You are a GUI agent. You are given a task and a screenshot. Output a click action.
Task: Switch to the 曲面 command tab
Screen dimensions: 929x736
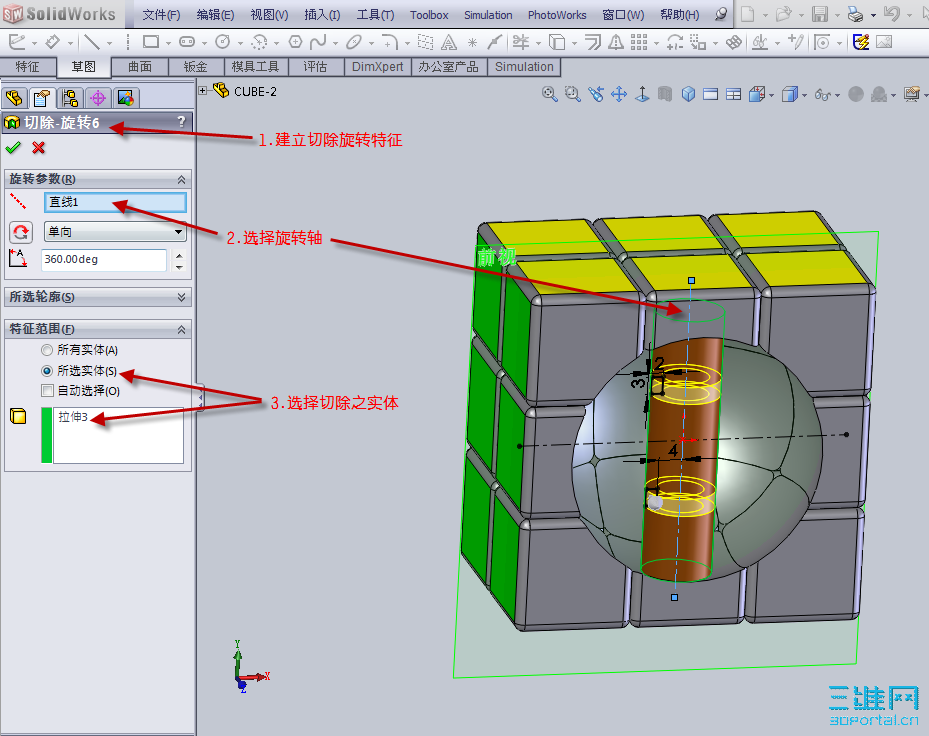coord(140,67)
